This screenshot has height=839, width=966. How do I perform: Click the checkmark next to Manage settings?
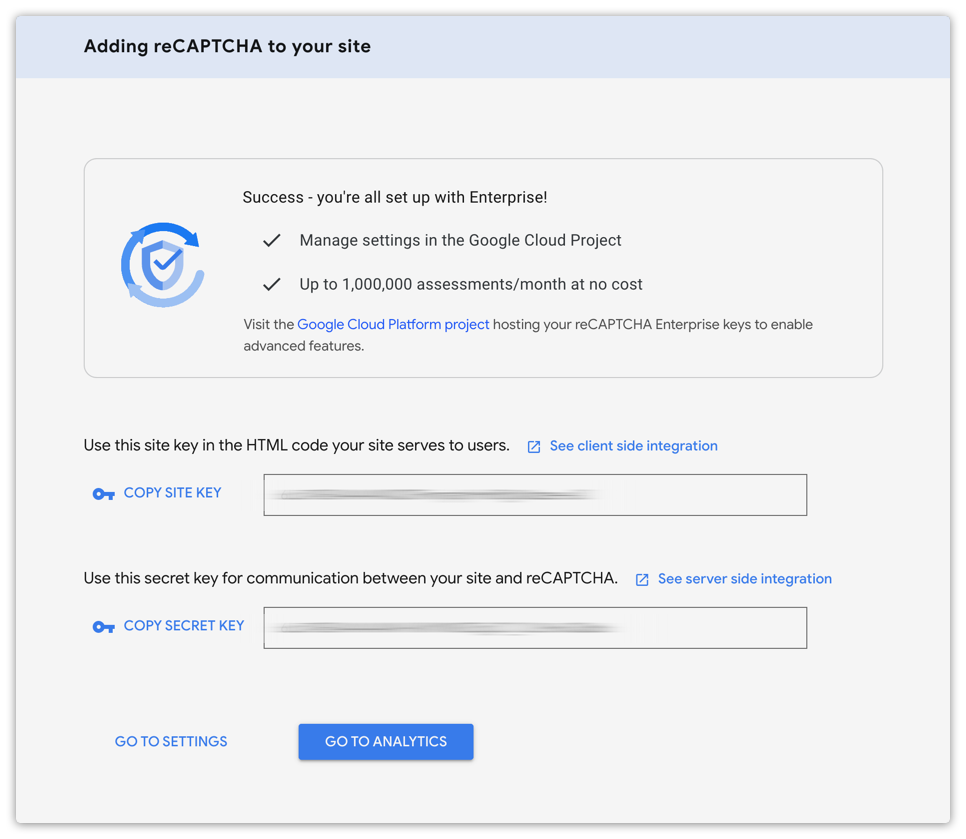pos(272,240)
